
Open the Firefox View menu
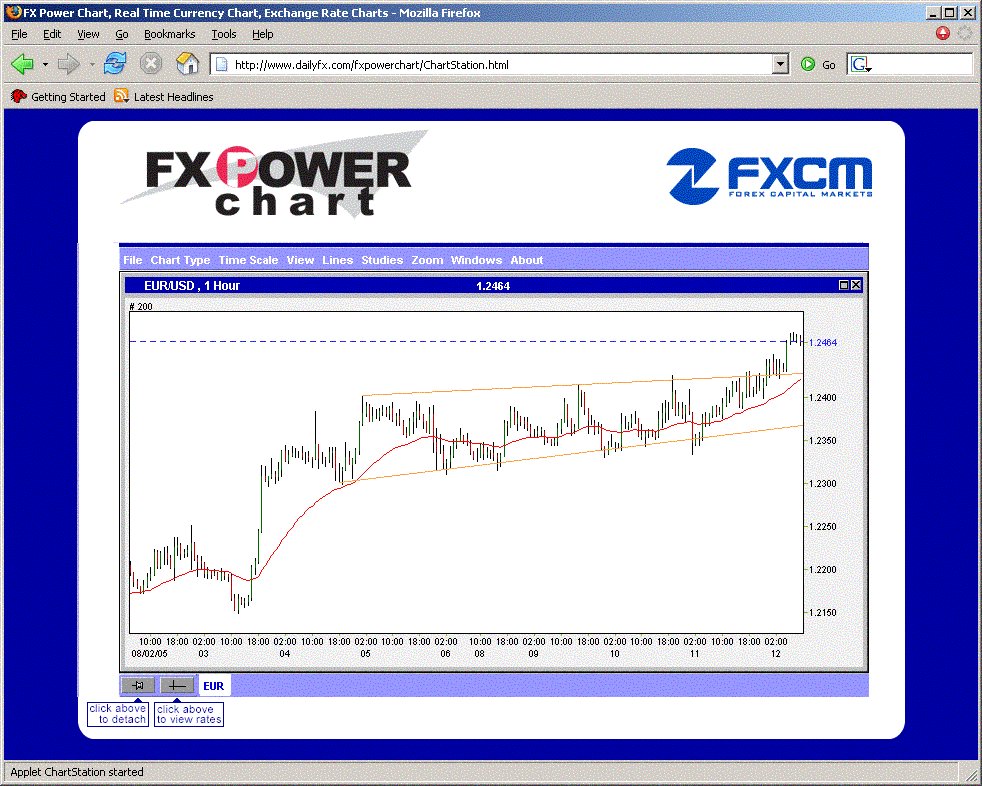(88, 34)
